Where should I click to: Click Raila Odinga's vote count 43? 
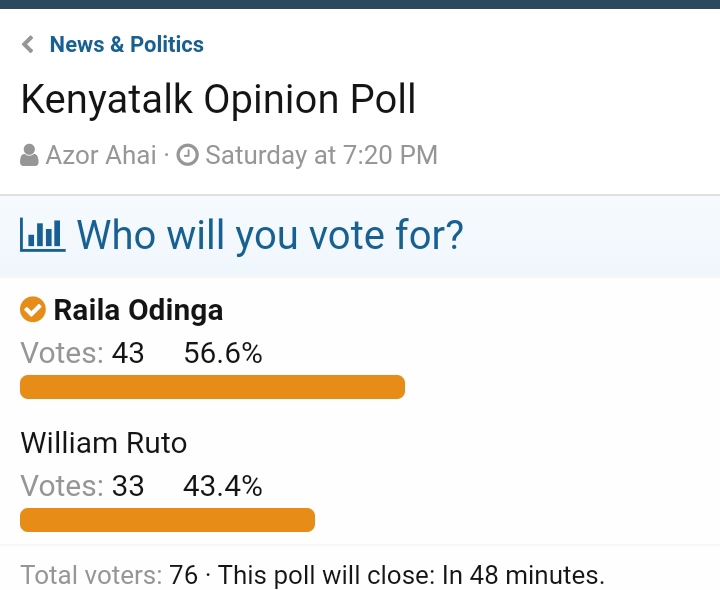click(x=128, y=353)
